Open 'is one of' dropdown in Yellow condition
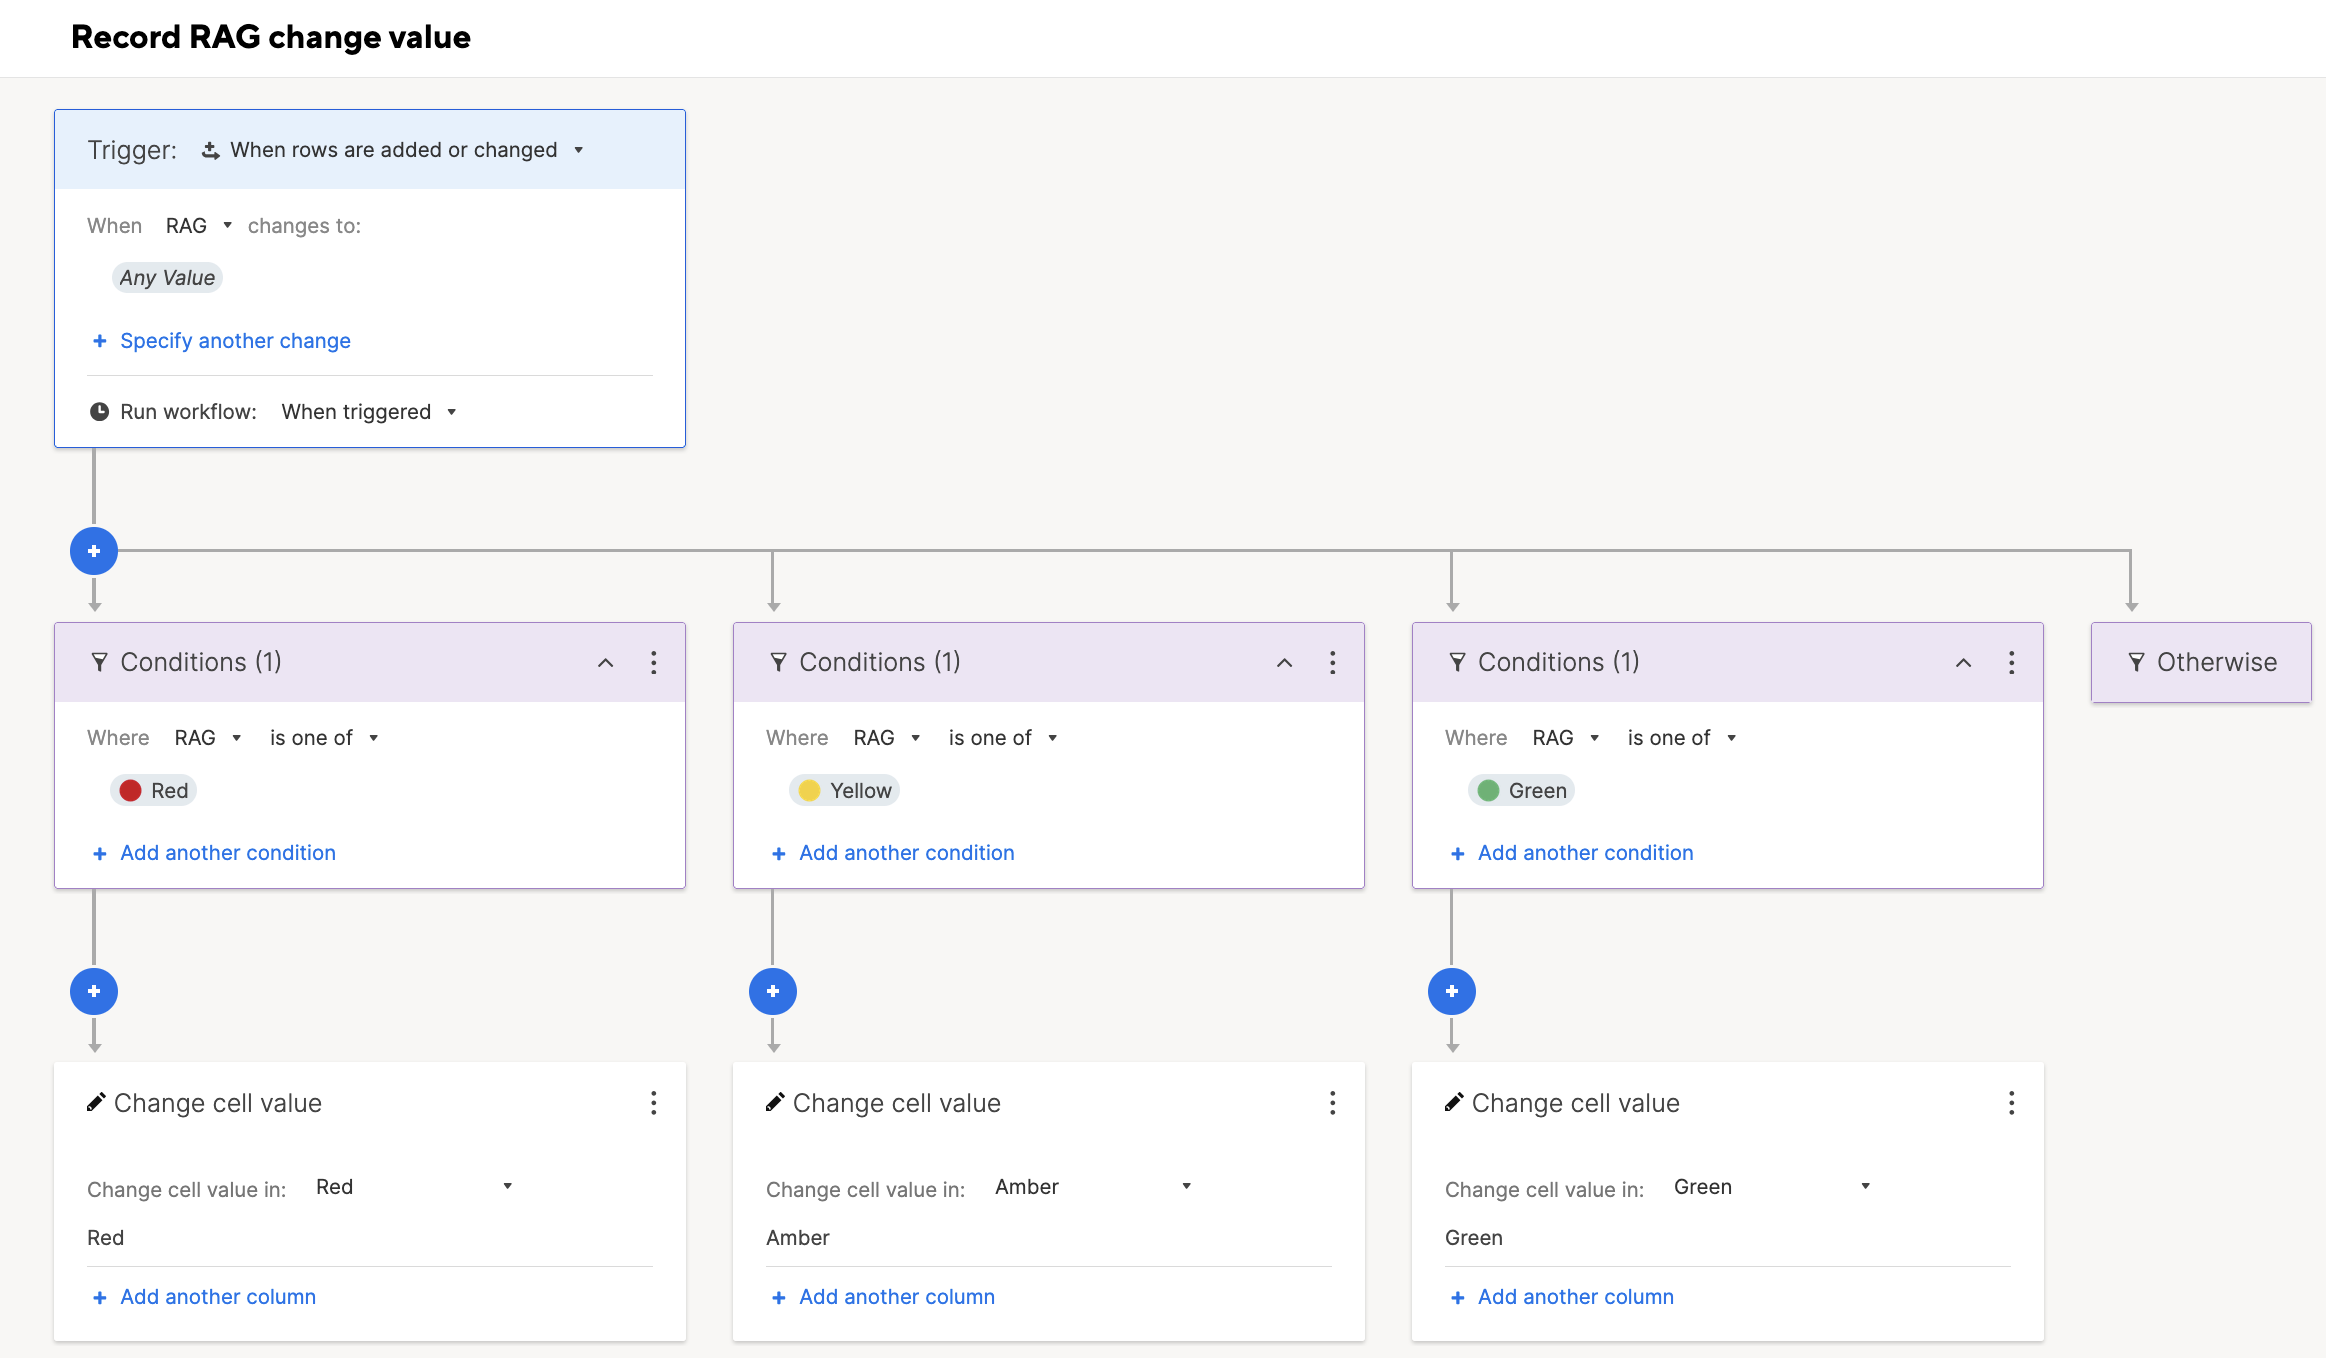 pyautogui.click(x=1003, y=738)
